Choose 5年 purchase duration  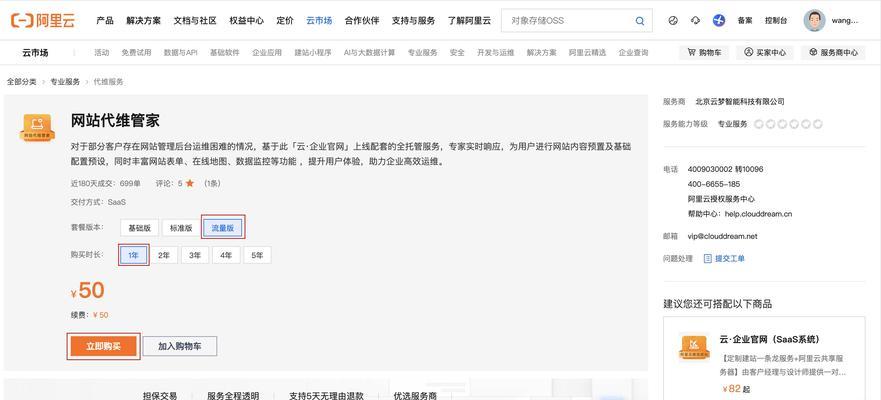(x=257, y=254)
